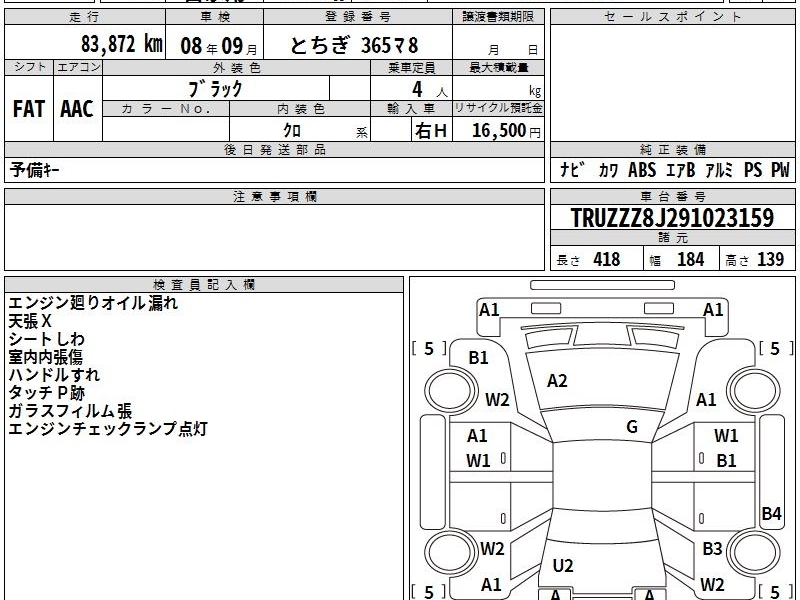Click the note 室内内張傷
Screen dimensions: 800x600
pyautogui.click(x=45, y=357)
